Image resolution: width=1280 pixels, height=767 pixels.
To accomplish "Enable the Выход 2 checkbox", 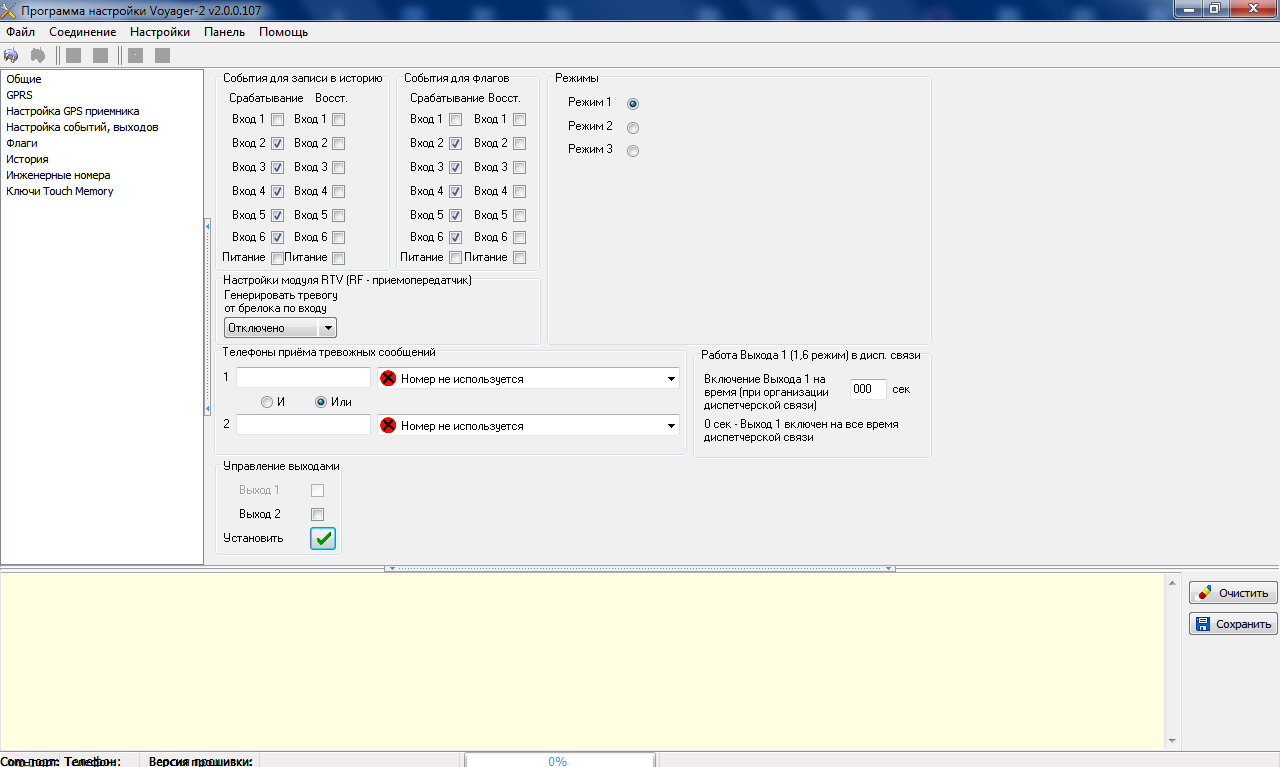I will [x=317, y=515].
